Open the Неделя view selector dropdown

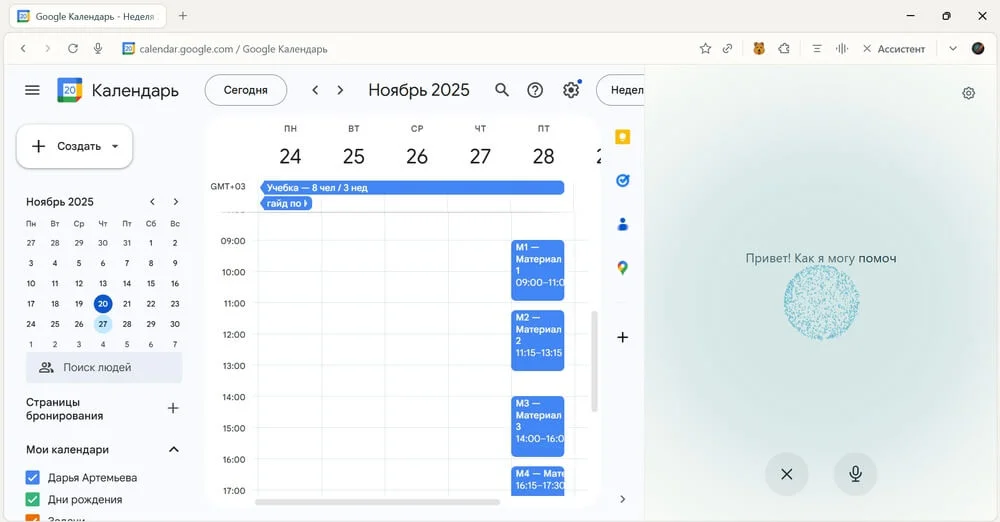[622, 90]
